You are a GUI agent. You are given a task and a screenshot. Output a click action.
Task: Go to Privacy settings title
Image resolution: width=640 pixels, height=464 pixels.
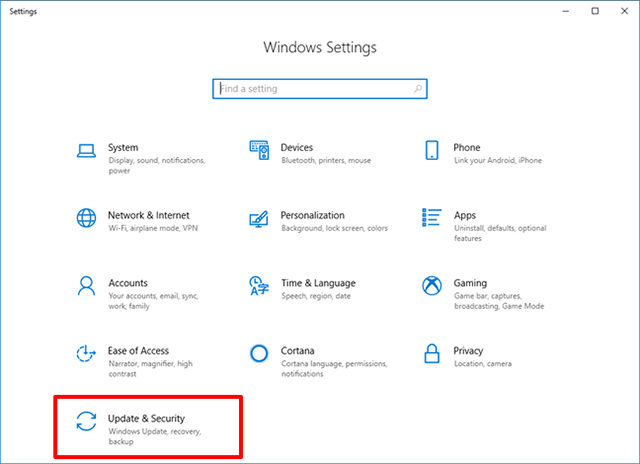[x=468, y=351]
